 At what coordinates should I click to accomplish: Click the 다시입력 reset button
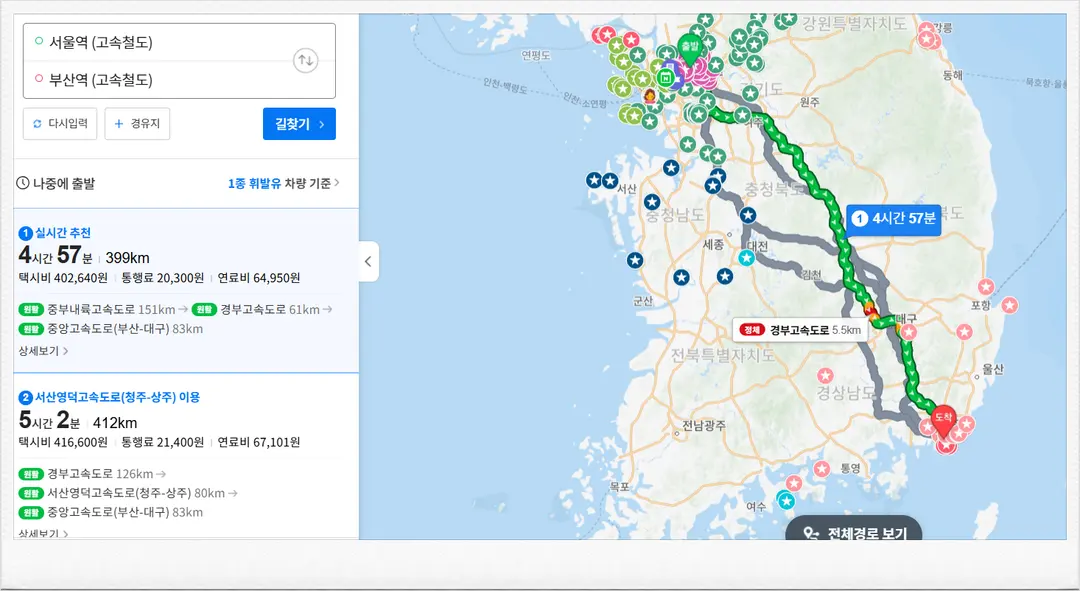(x=60, y=124)
